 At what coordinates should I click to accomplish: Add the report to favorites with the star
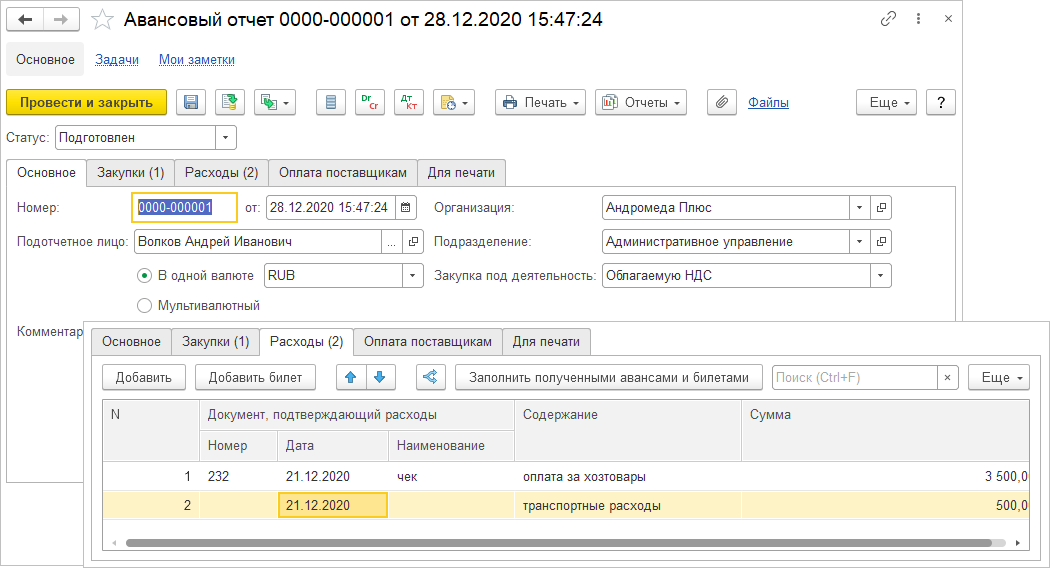(x=102, y=20)
